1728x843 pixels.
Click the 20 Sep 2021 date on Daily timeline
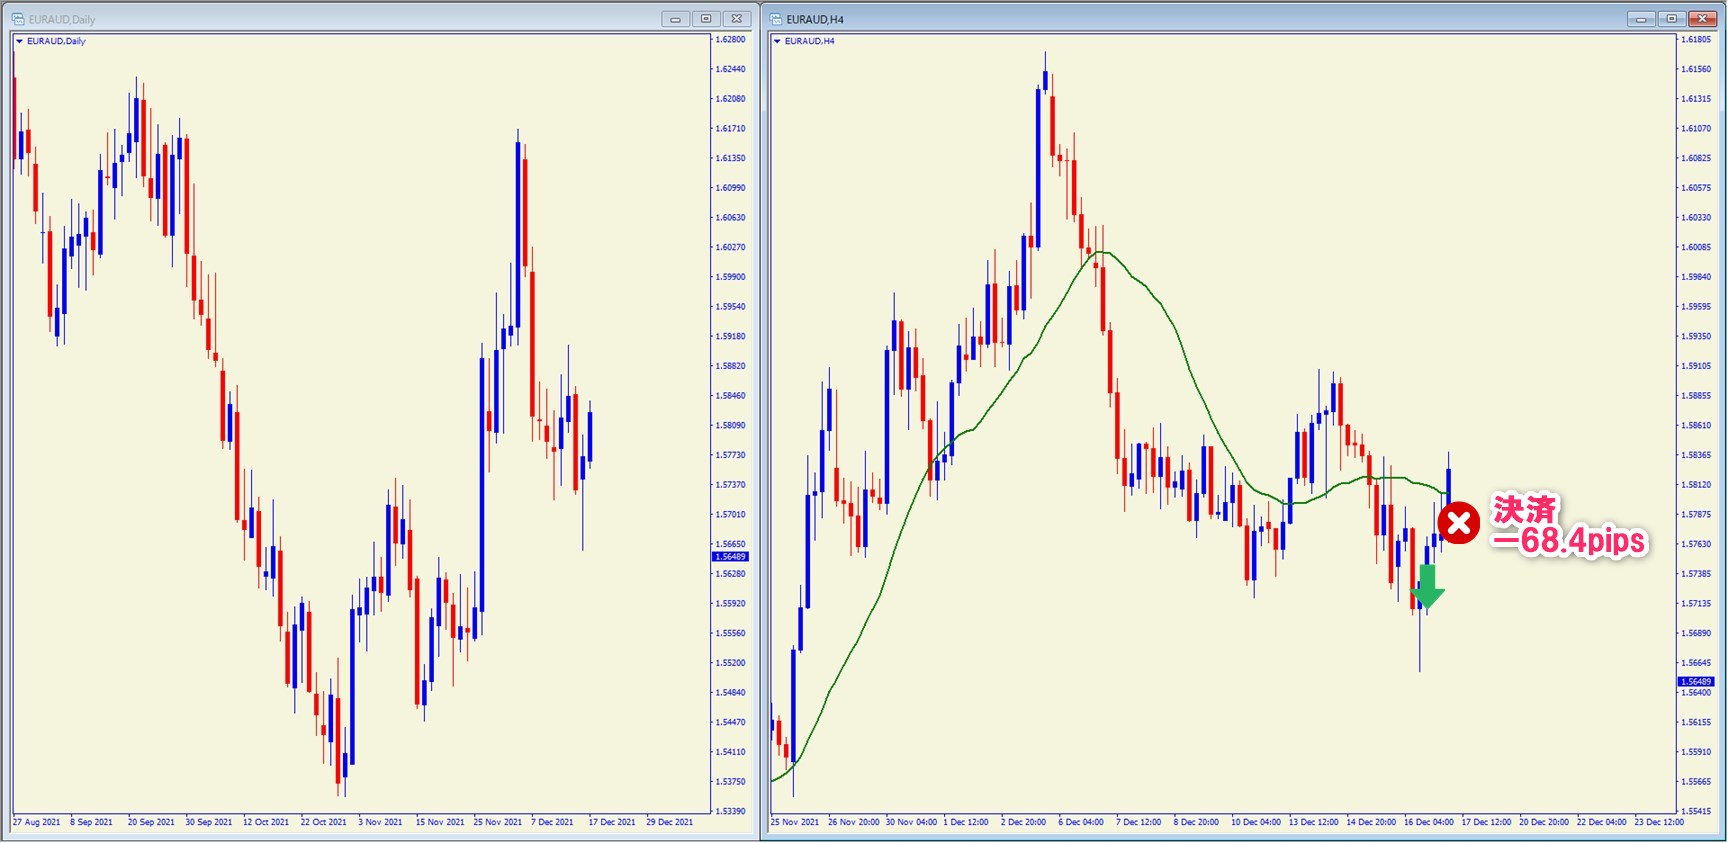click(x=151, y=822)
